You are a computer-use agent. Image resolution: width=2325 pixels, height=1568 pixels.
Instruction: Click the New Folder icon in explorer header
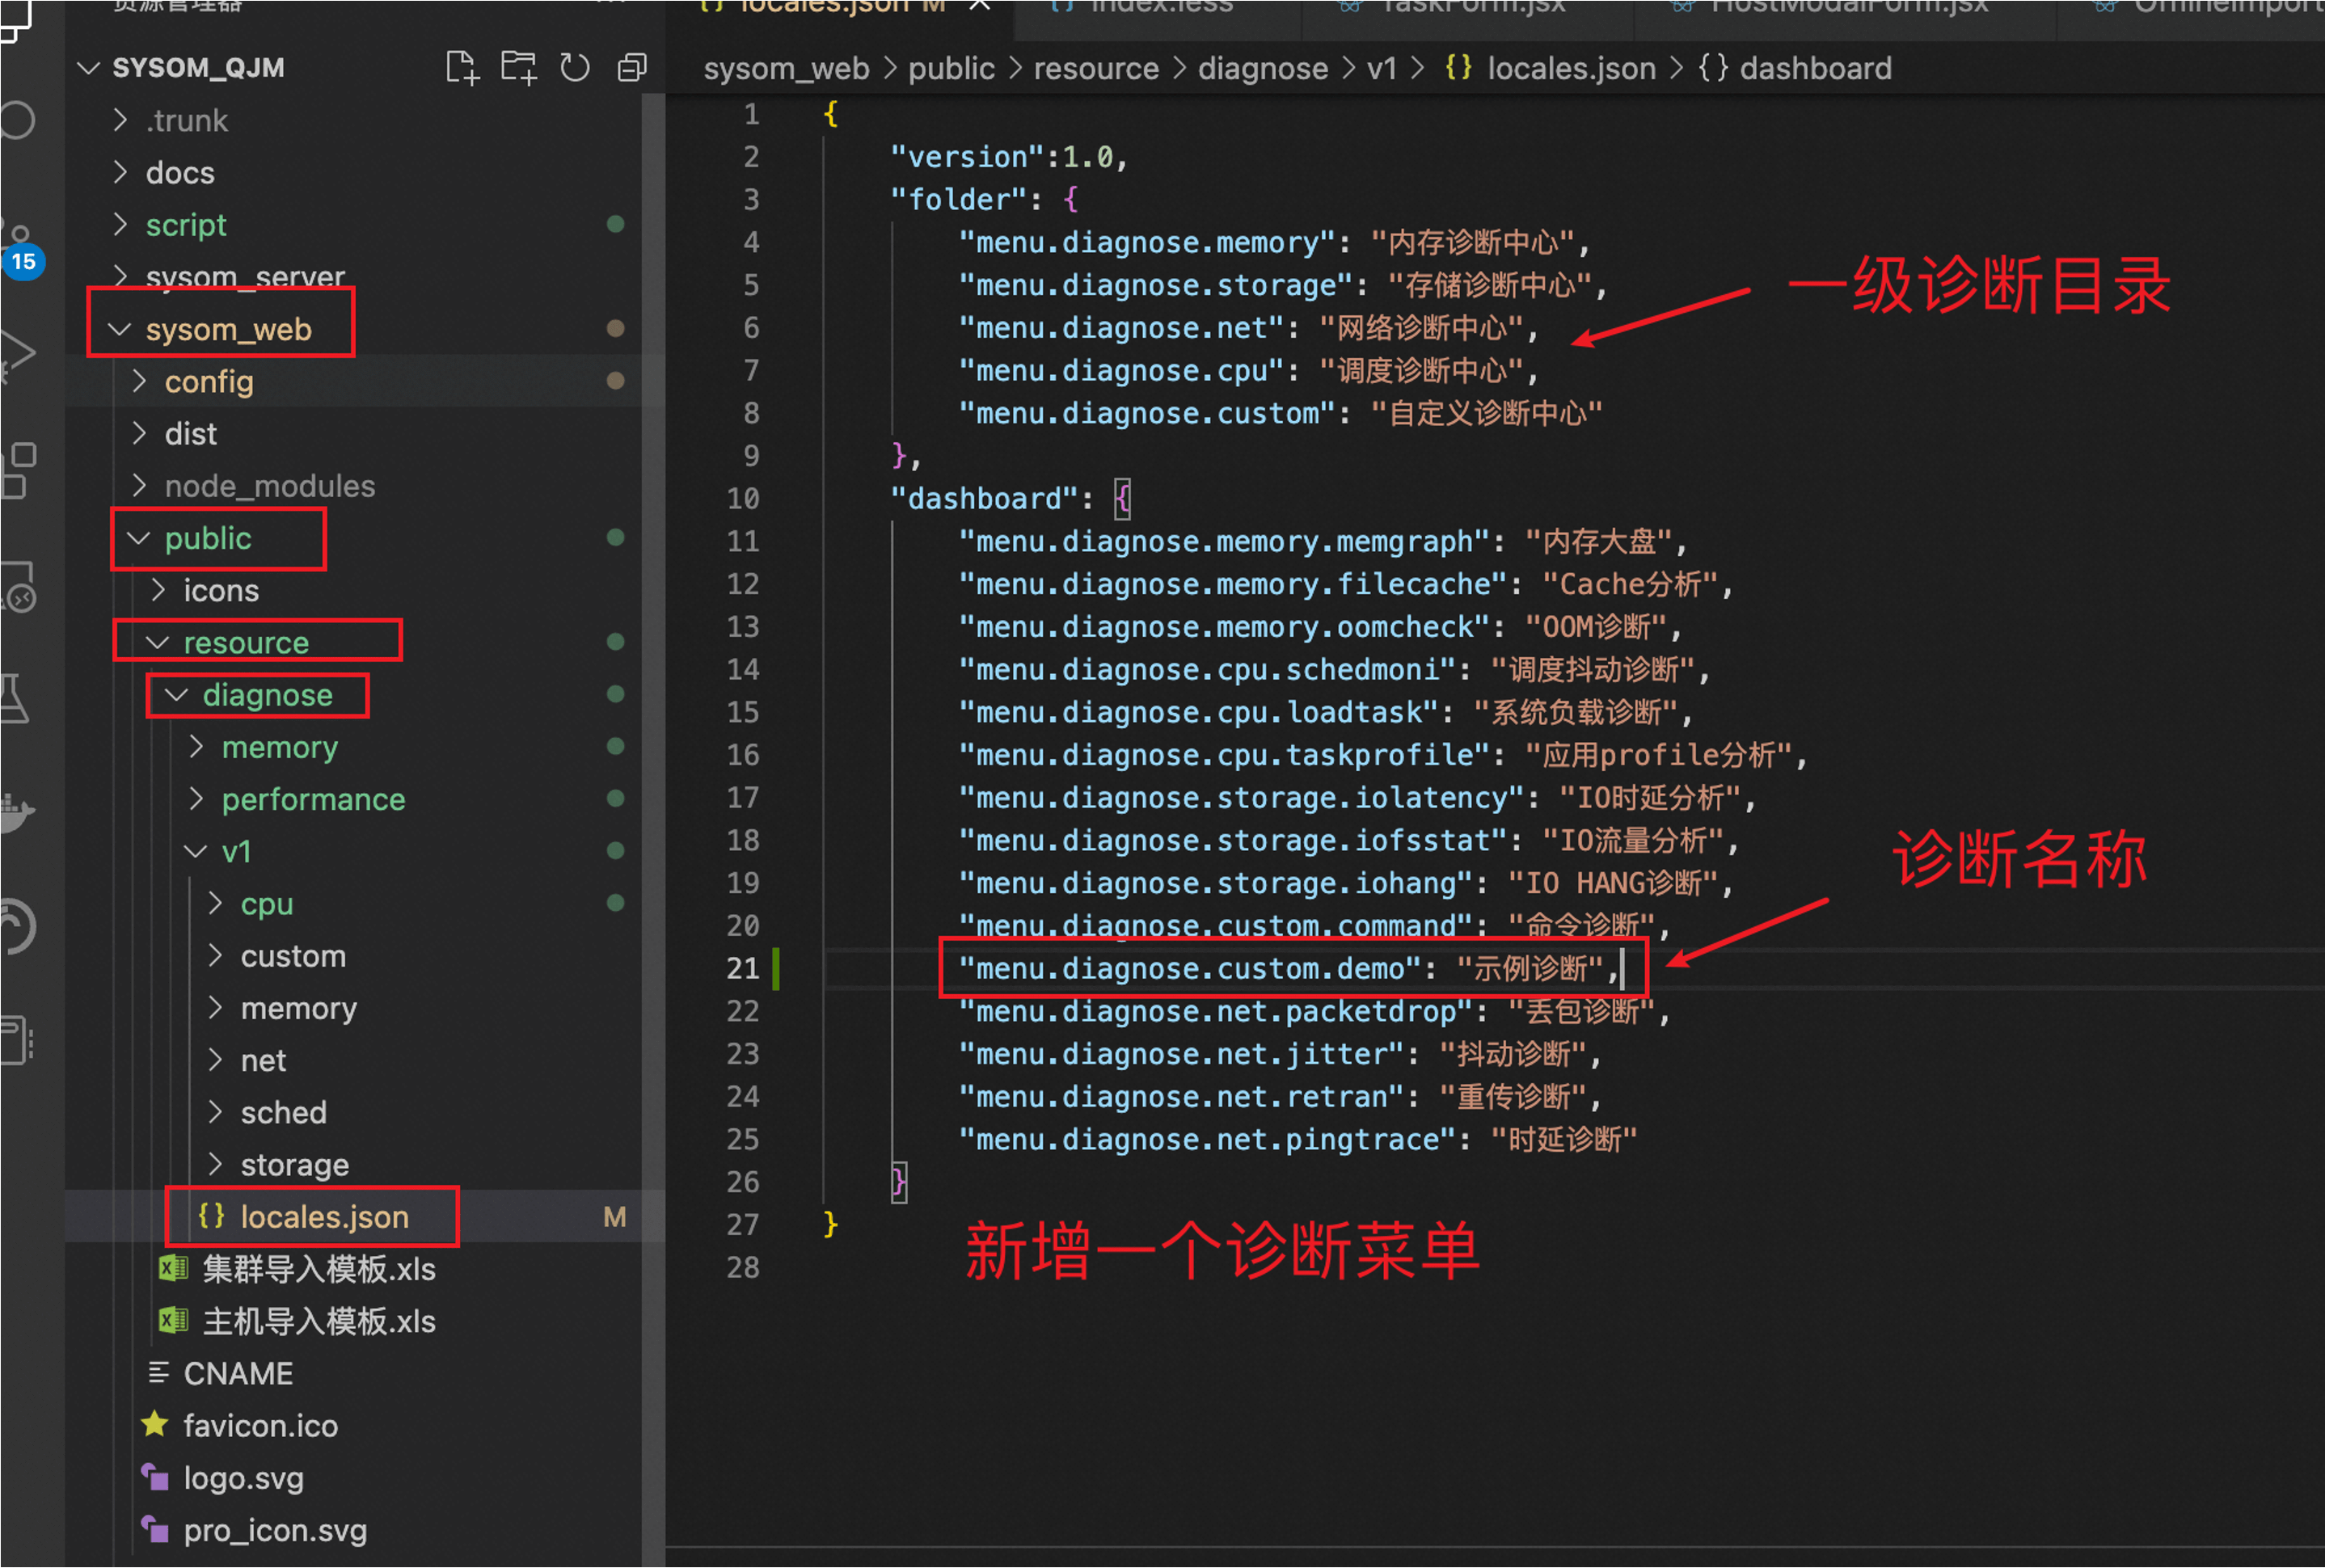pos(518,68)
